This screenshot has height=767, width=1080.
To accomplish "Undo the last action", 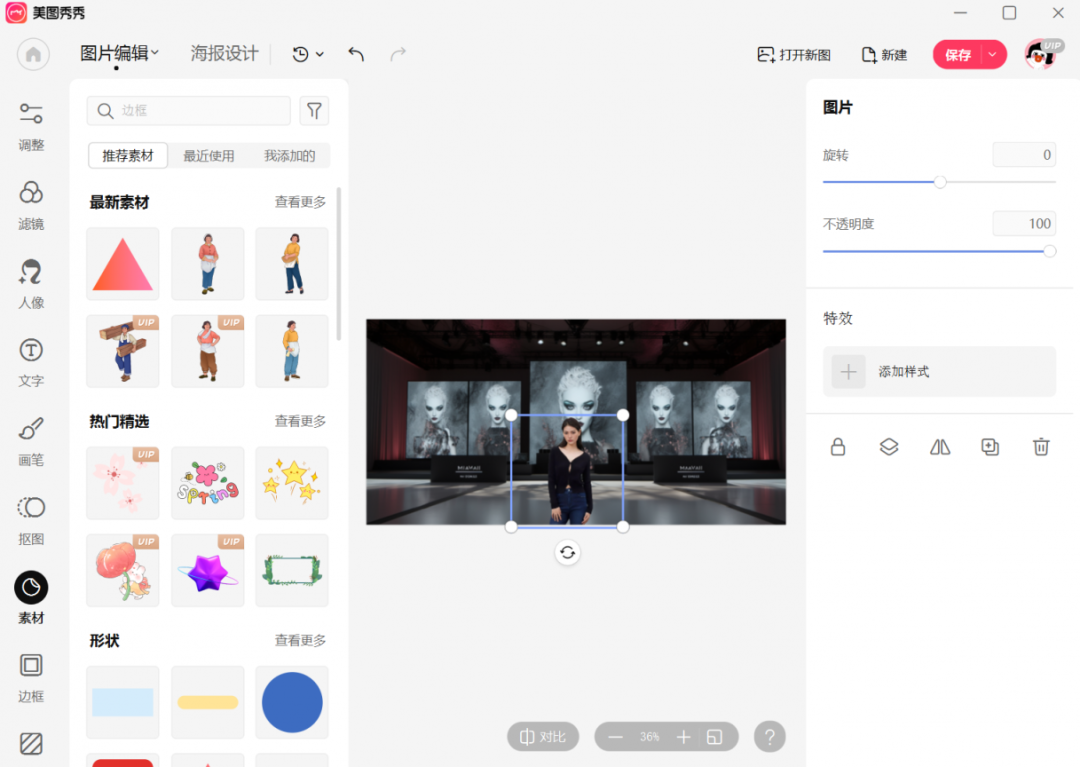I will point(355,54).
